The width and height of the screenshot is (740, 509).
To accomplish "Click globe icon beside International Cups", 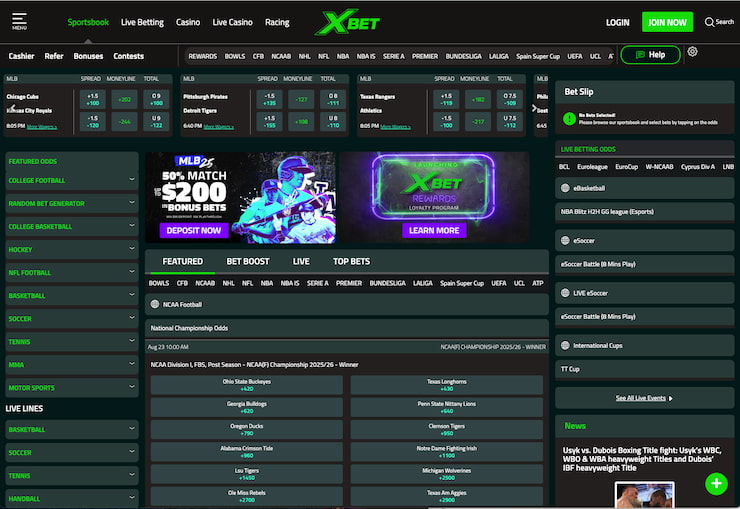I will [565, 345].
